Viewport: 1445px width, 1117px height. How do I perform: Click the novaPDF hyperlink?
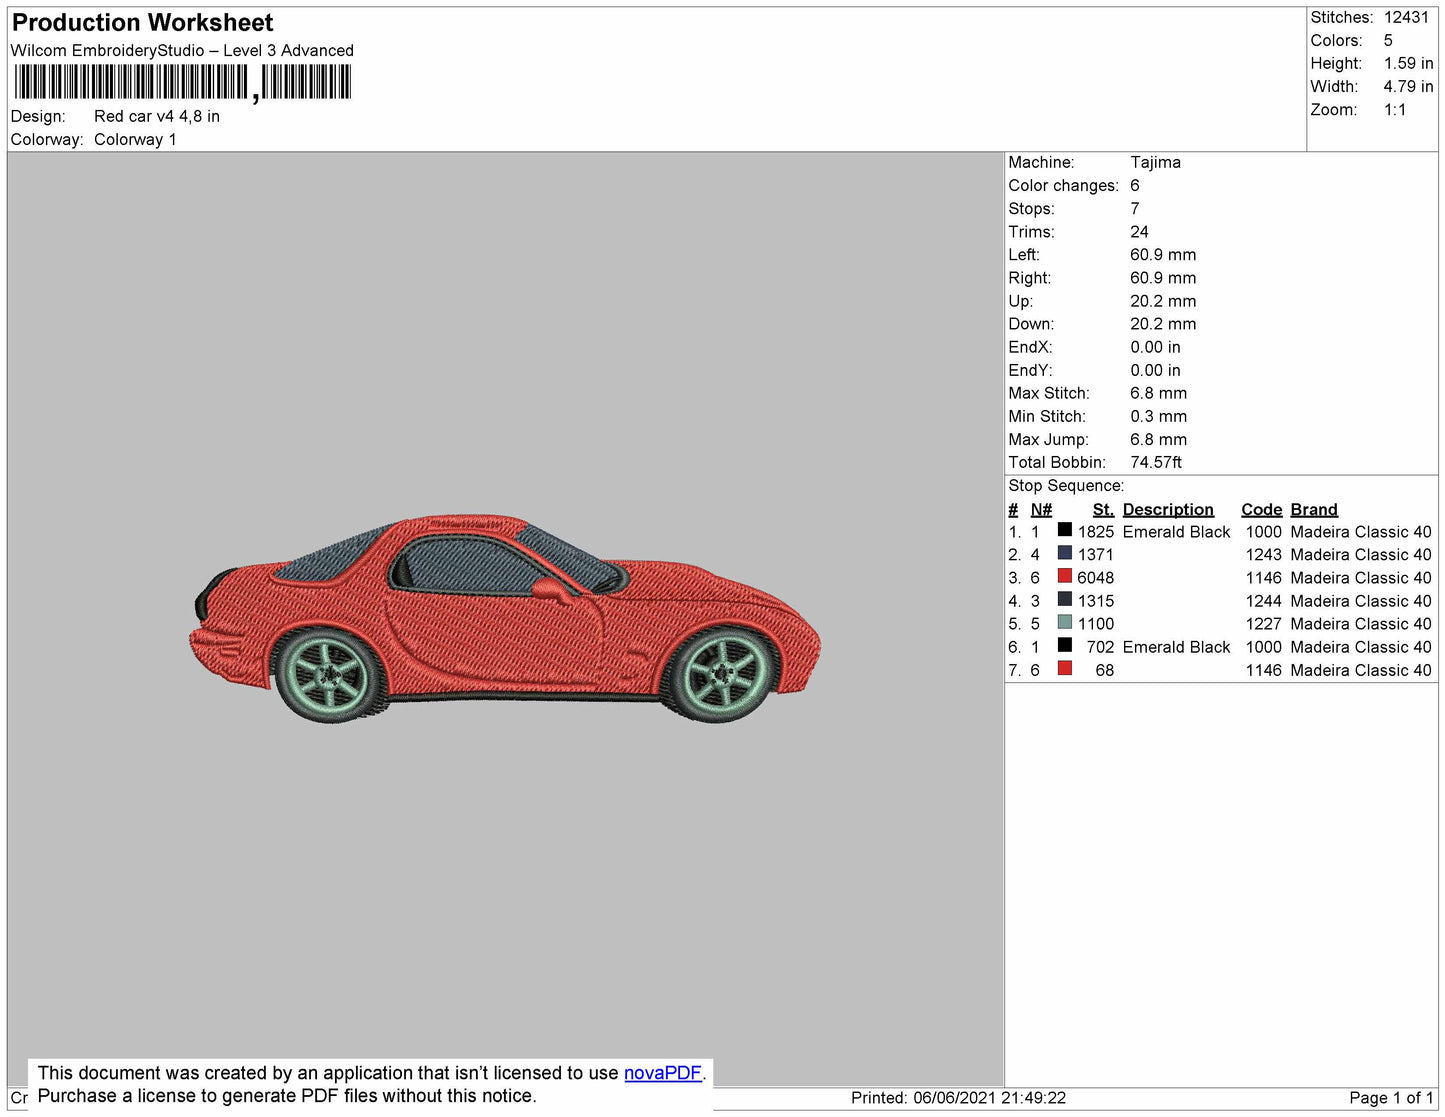pos(663,1073)
